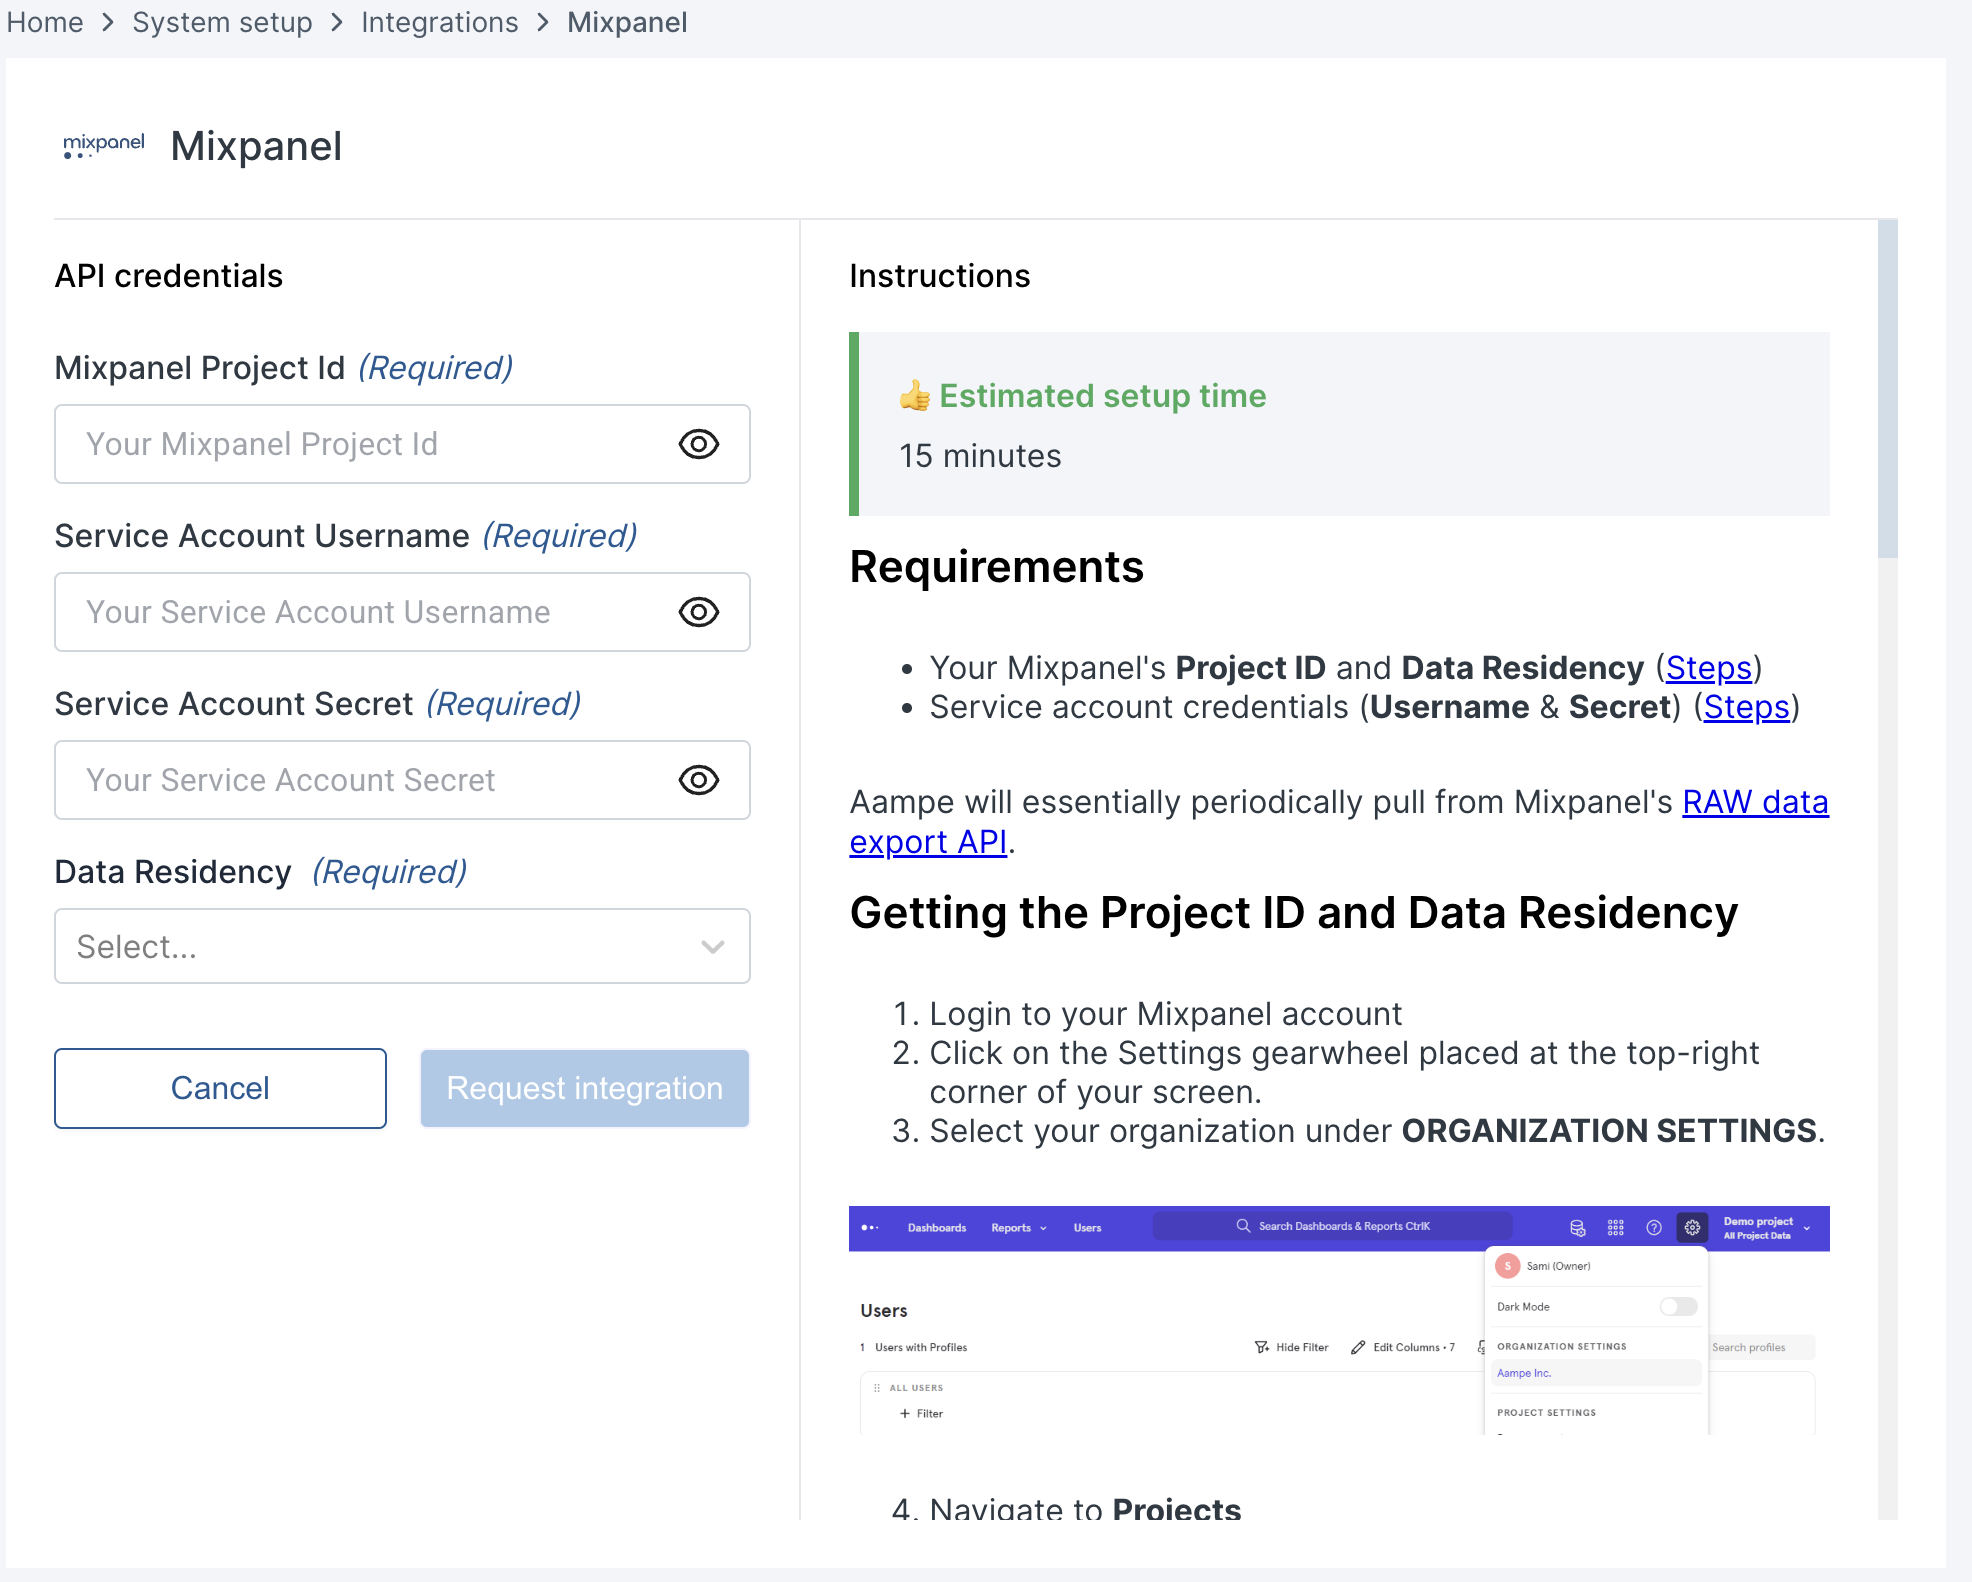Show the Mixpanel Project Id value
The width and height of the screenshot is (1972, 1582).
(x=698, y=444)
